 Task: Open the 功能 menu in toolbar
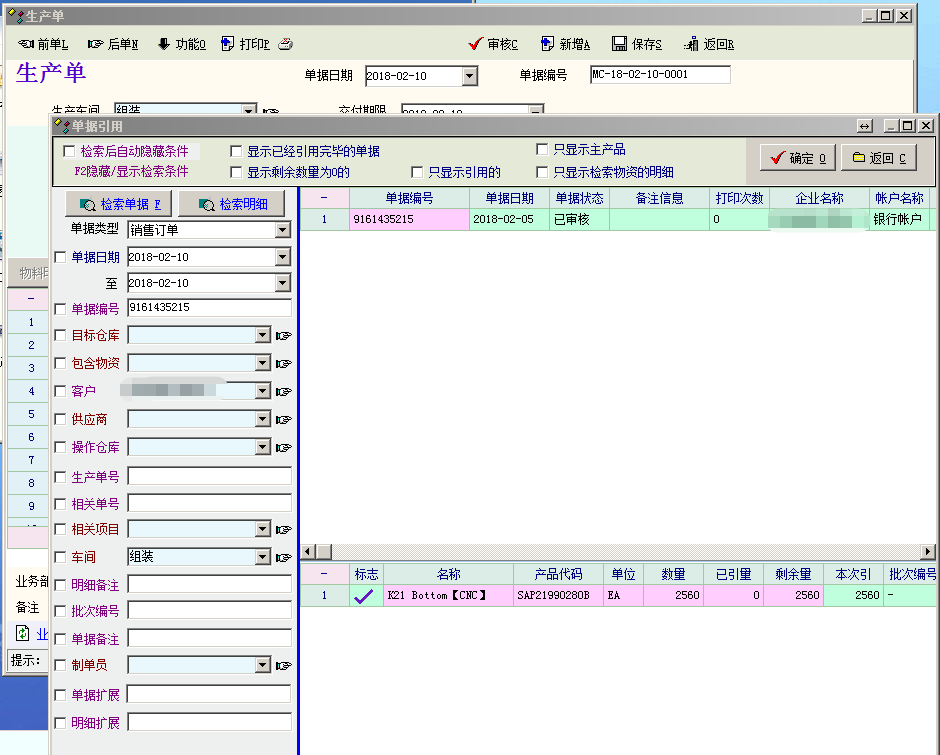click(x=181, y=44)
